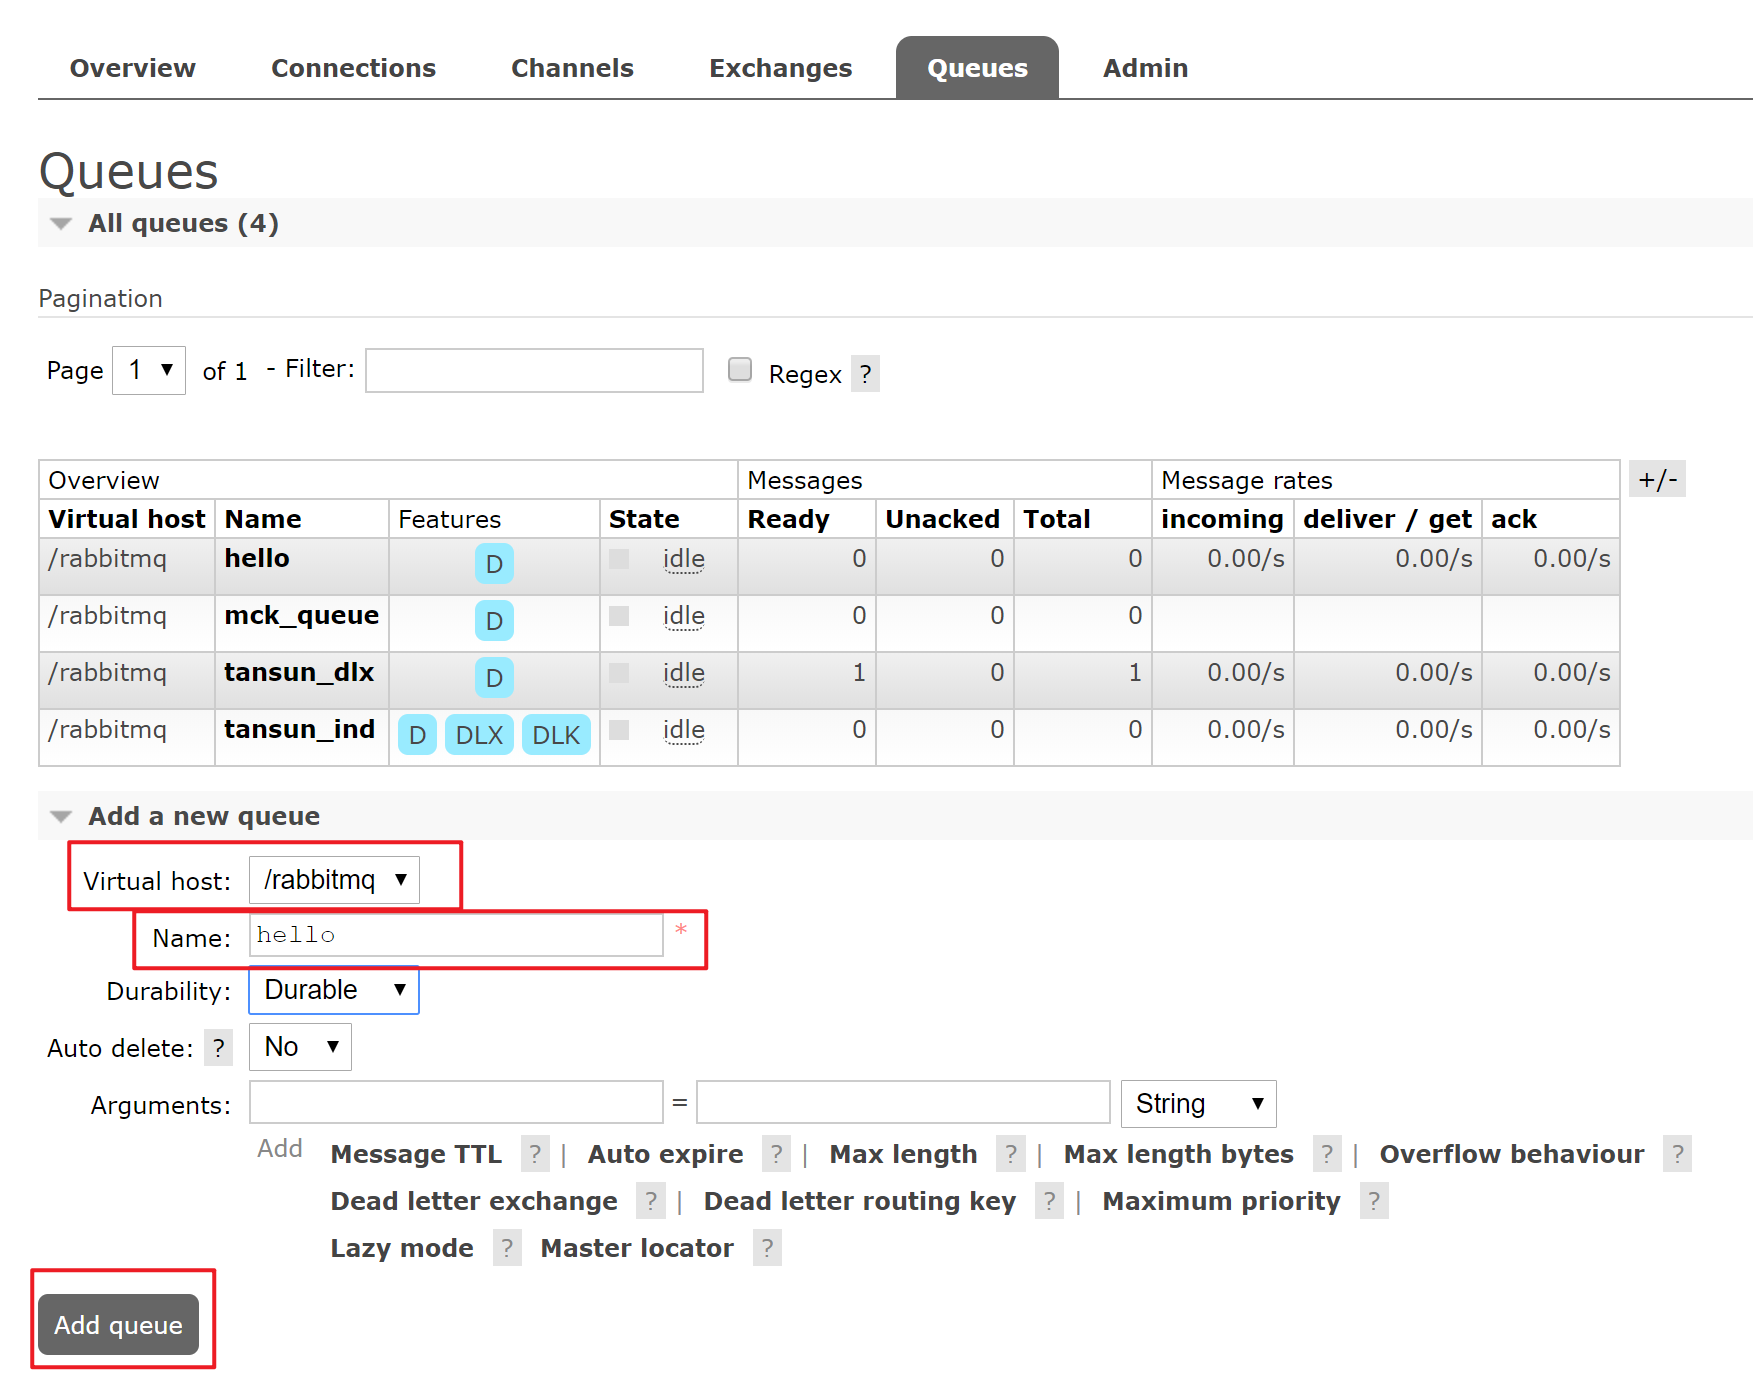Open the mck_queue queue details
This screenshot has width=1753, height=1380.
coord(302,615)
